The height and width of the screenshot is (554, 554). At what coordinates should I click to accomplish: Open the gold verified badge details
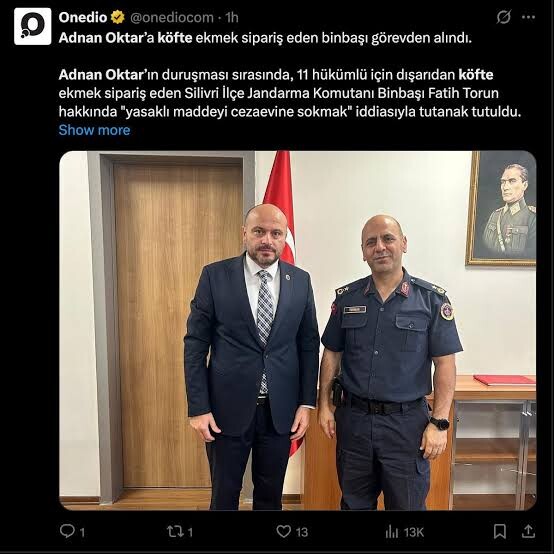tap(118, 17)
